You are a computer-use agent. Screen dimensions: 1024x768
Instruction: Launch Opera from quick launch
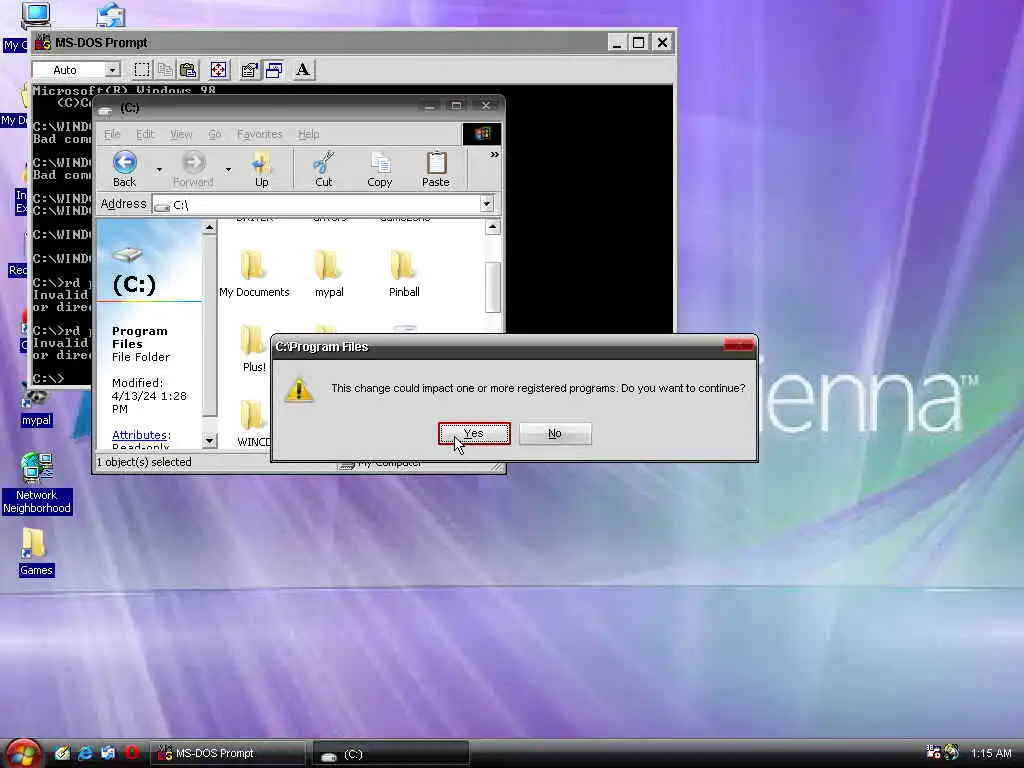pyautogui.click(x=131, y=753)
